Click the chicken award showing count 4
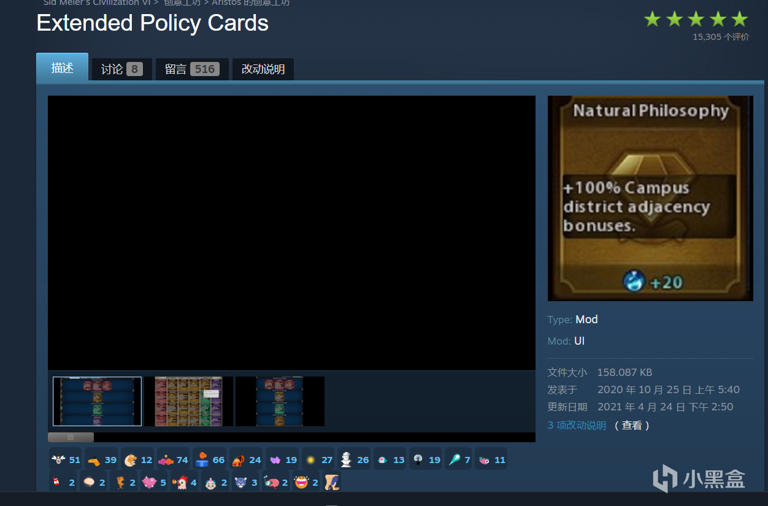Image resolution: width=768 pixels, height=506 pixels. pyautogui.click(x=180, y=482)
